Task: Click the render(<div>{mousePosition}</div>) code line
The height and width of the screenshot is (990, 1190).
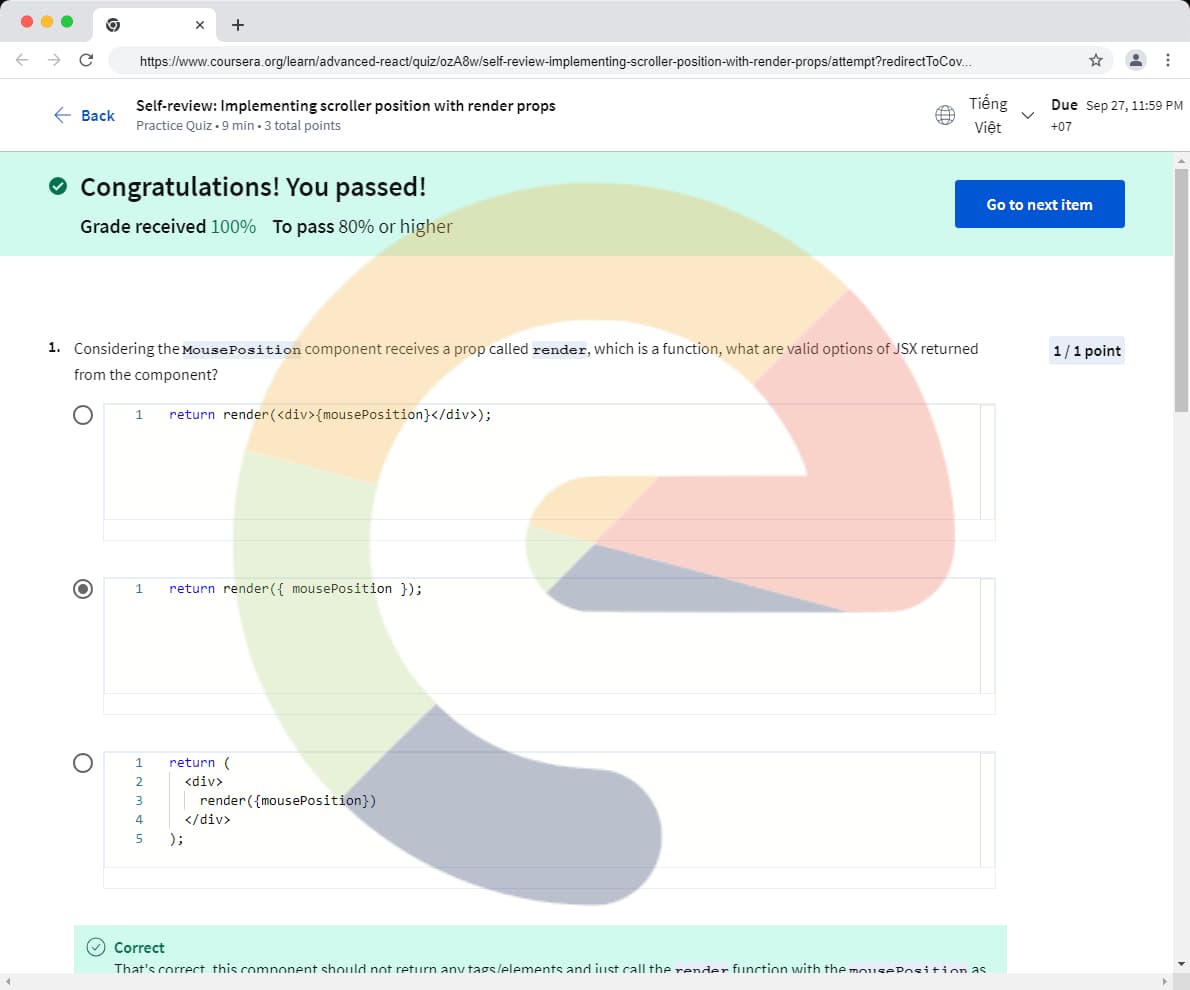Action: 329,415
